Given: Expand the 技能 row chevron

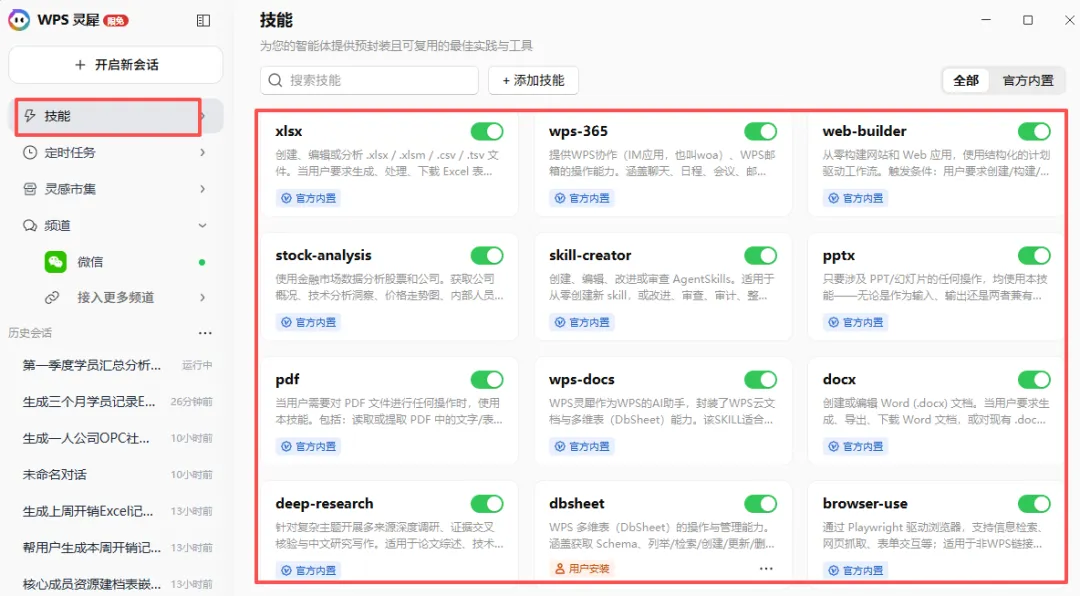Looking at the screenshot, I should coord(203,116).
